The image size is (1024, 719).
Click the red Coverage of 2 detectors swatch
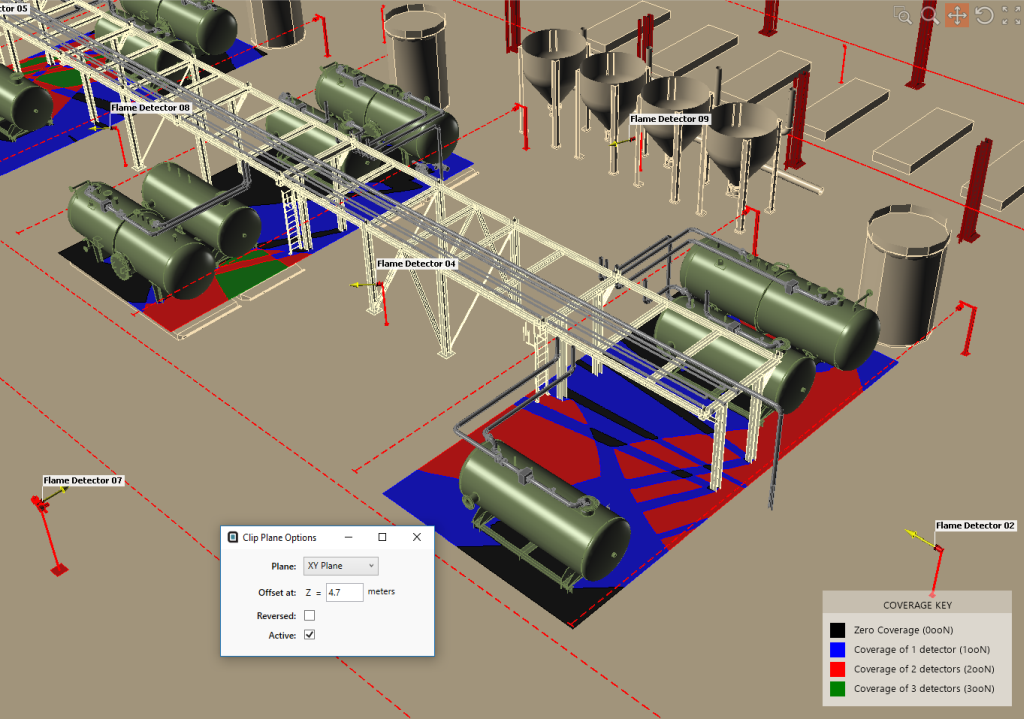(x=836, y=669)
